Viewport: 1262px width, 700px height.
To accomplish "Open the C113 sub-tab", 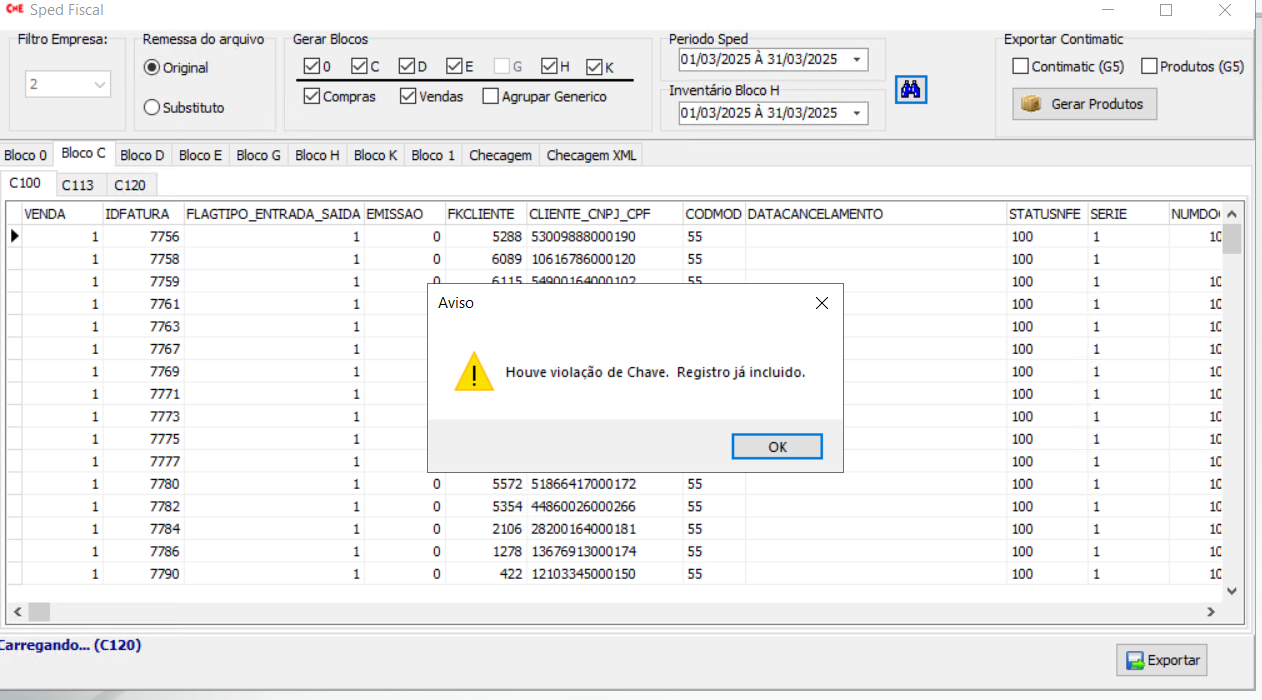I will (77, 185).
